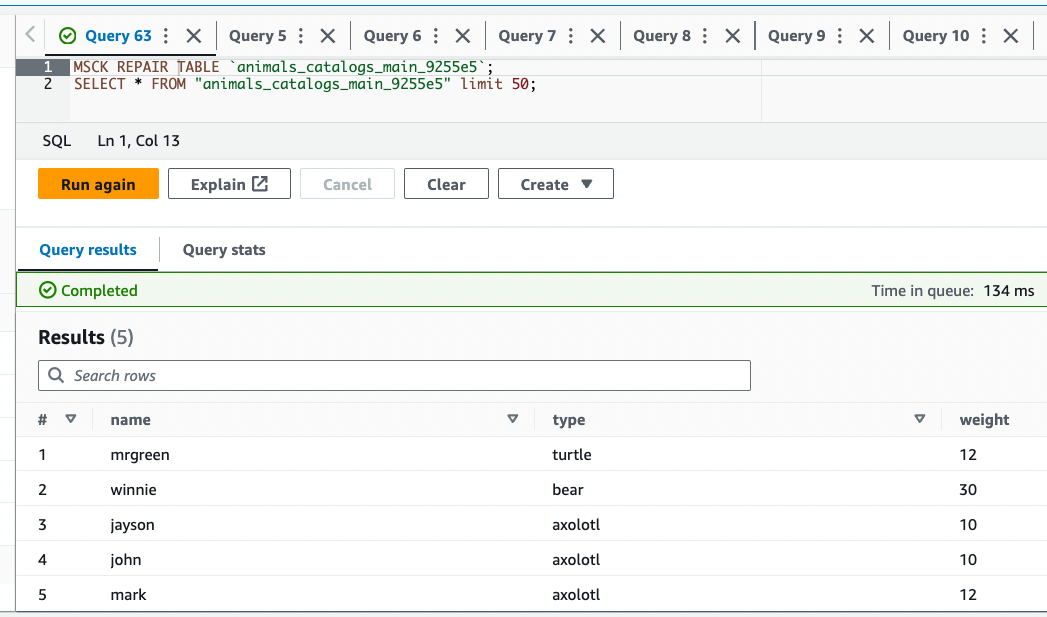Click the left chevron to scroll query tabs
This screenshot has height=617, width=1047.
(30, 35)
